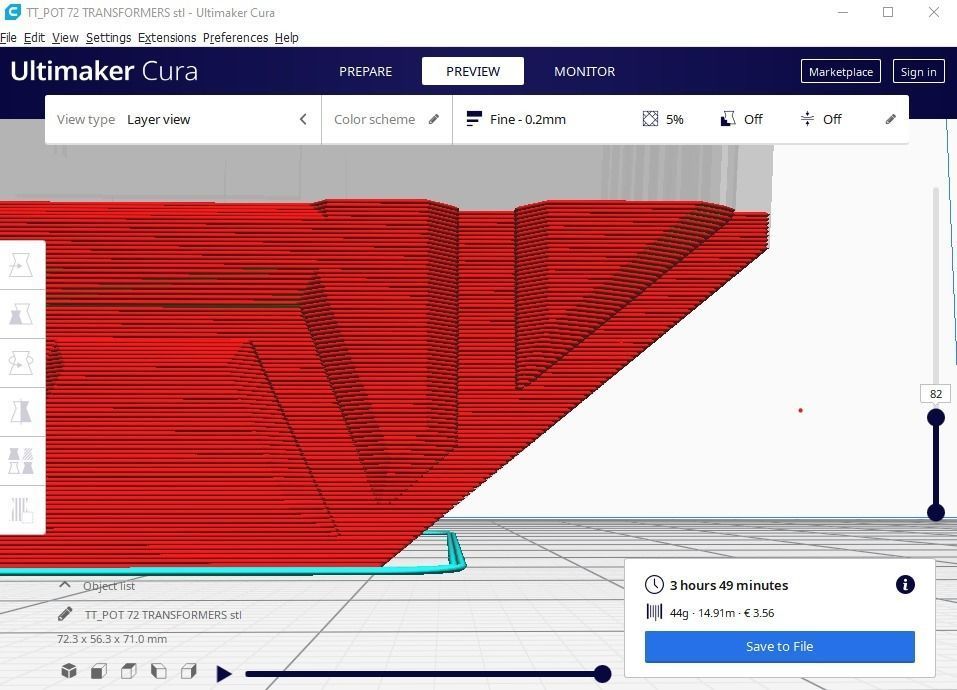Play the layer simulation
This screenshot has width=957, height=690.
[224, 674]
